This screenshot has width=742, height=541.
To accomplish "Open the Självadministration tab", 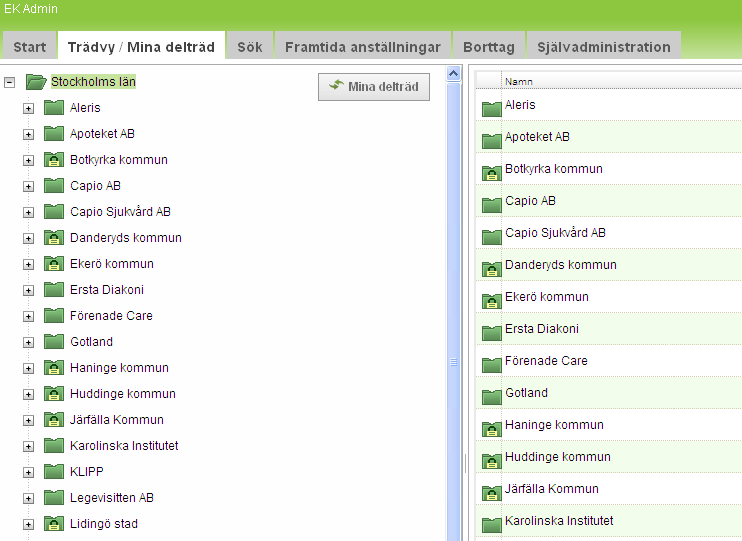I will [x=604, y=46].
